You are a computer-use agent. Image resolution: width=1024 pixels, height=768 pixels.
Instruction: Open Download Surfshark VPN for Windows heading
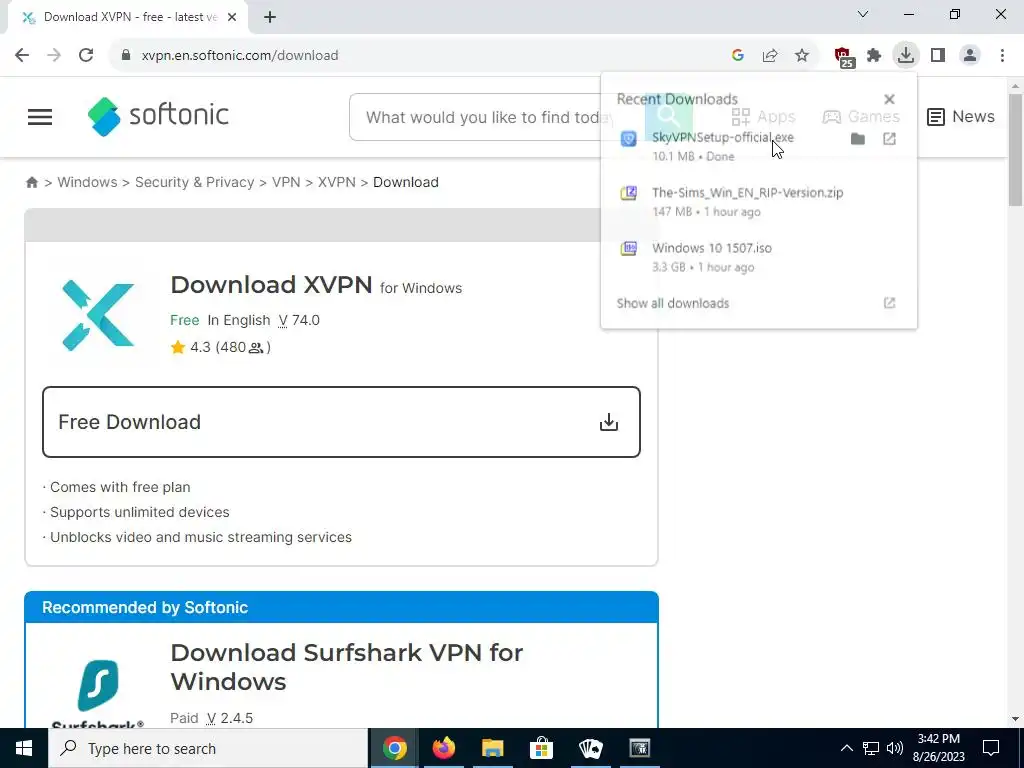(347, 667)
